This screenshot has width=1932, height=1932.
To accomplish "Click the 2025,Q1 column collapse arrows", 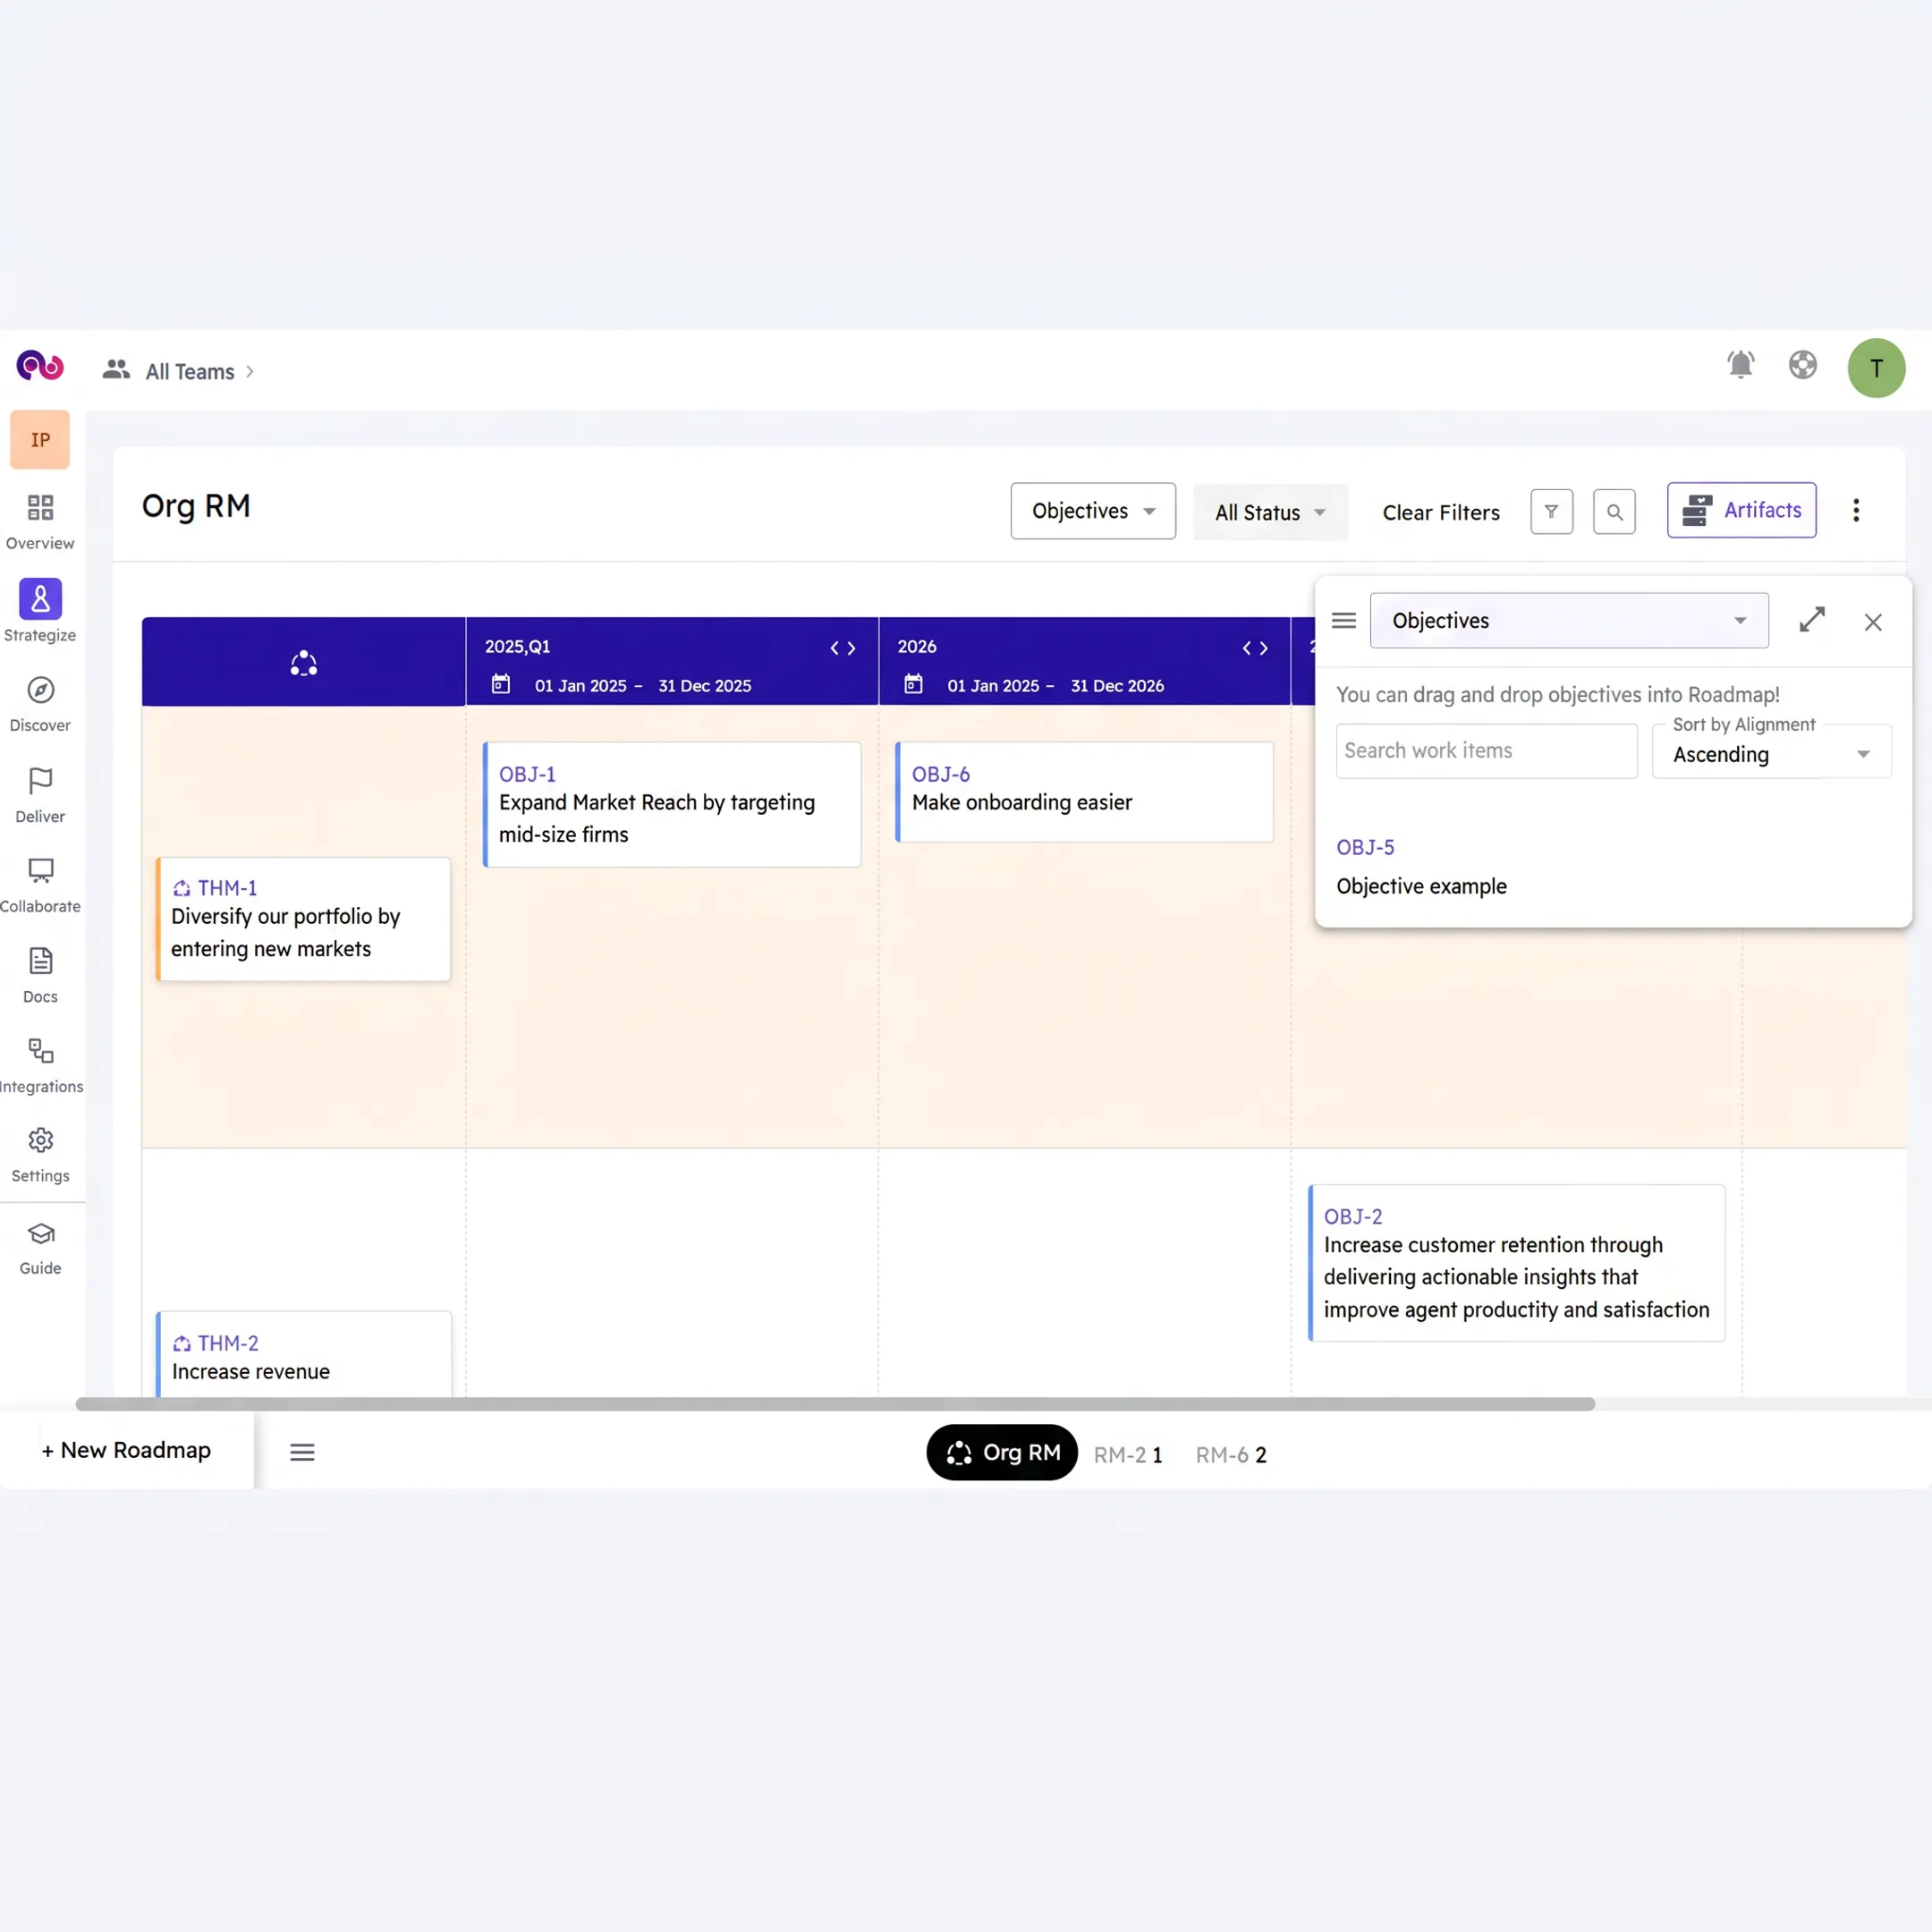I will (x=843, y=648).
